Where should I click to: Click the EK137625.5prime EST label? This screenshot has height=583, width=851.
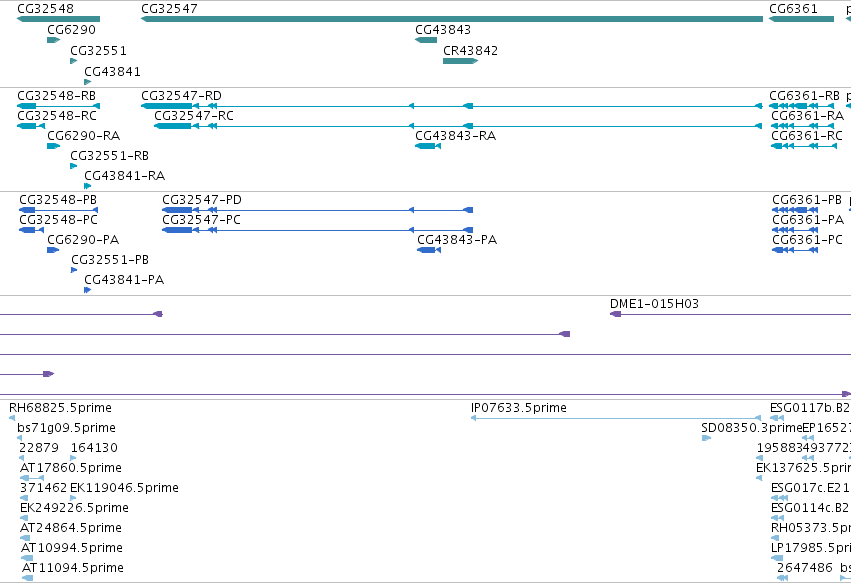[803, 468]
